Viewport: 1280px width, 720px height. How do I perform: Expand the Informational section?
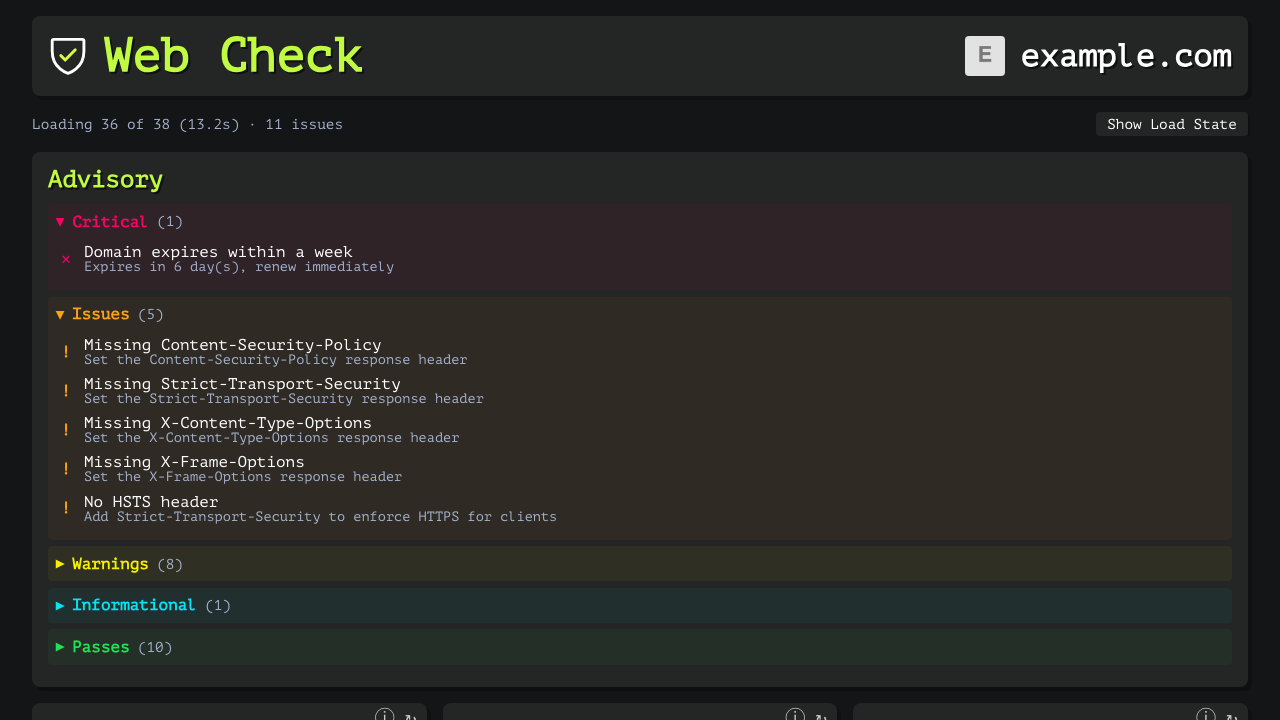coord(640,605)
